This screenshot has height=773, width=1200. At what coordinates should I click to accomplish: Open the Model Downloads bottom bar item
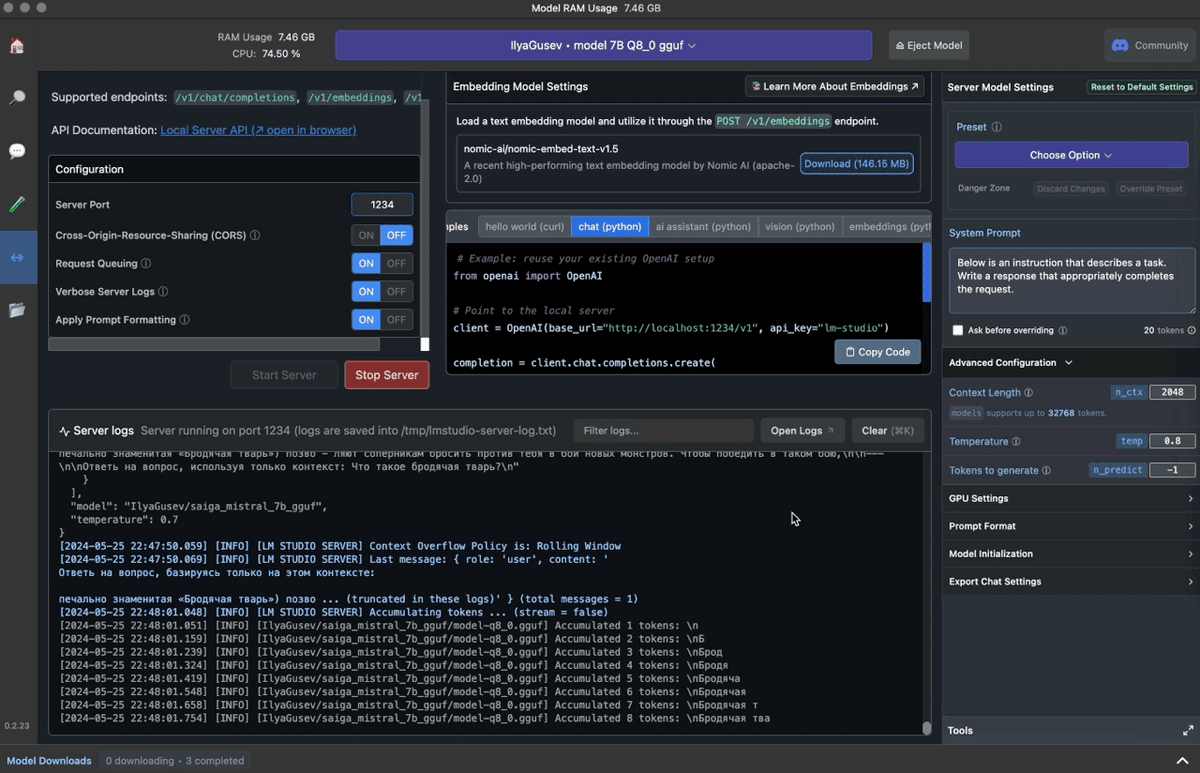click(x=49, y=761)
